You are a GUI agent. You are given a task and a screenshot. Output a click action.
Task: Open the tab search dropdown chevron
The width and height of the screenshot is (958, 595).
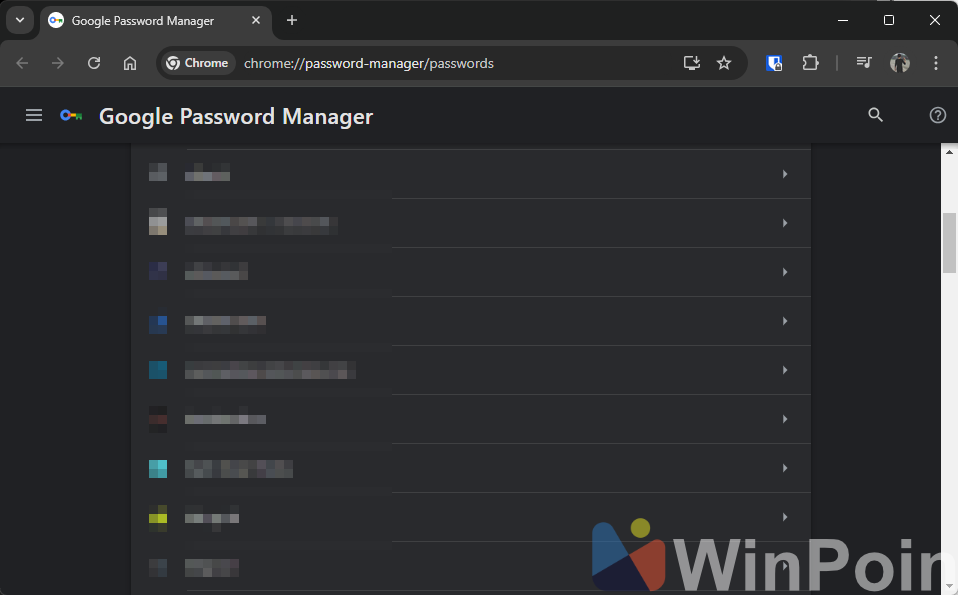pyautogui.click(x=19, y=20)
